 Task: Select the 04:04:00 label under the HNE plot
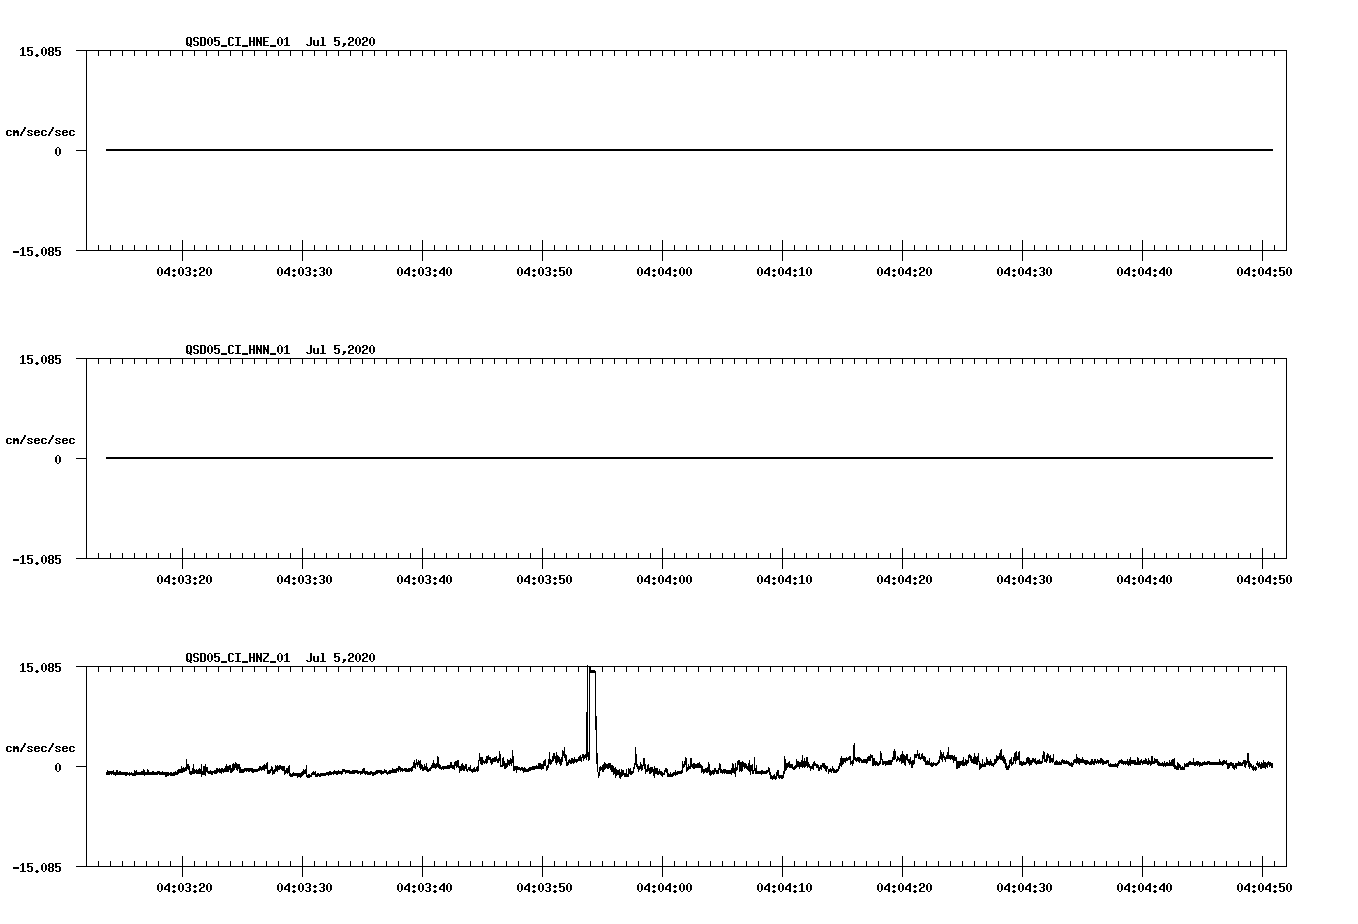[x=664, y=271]
